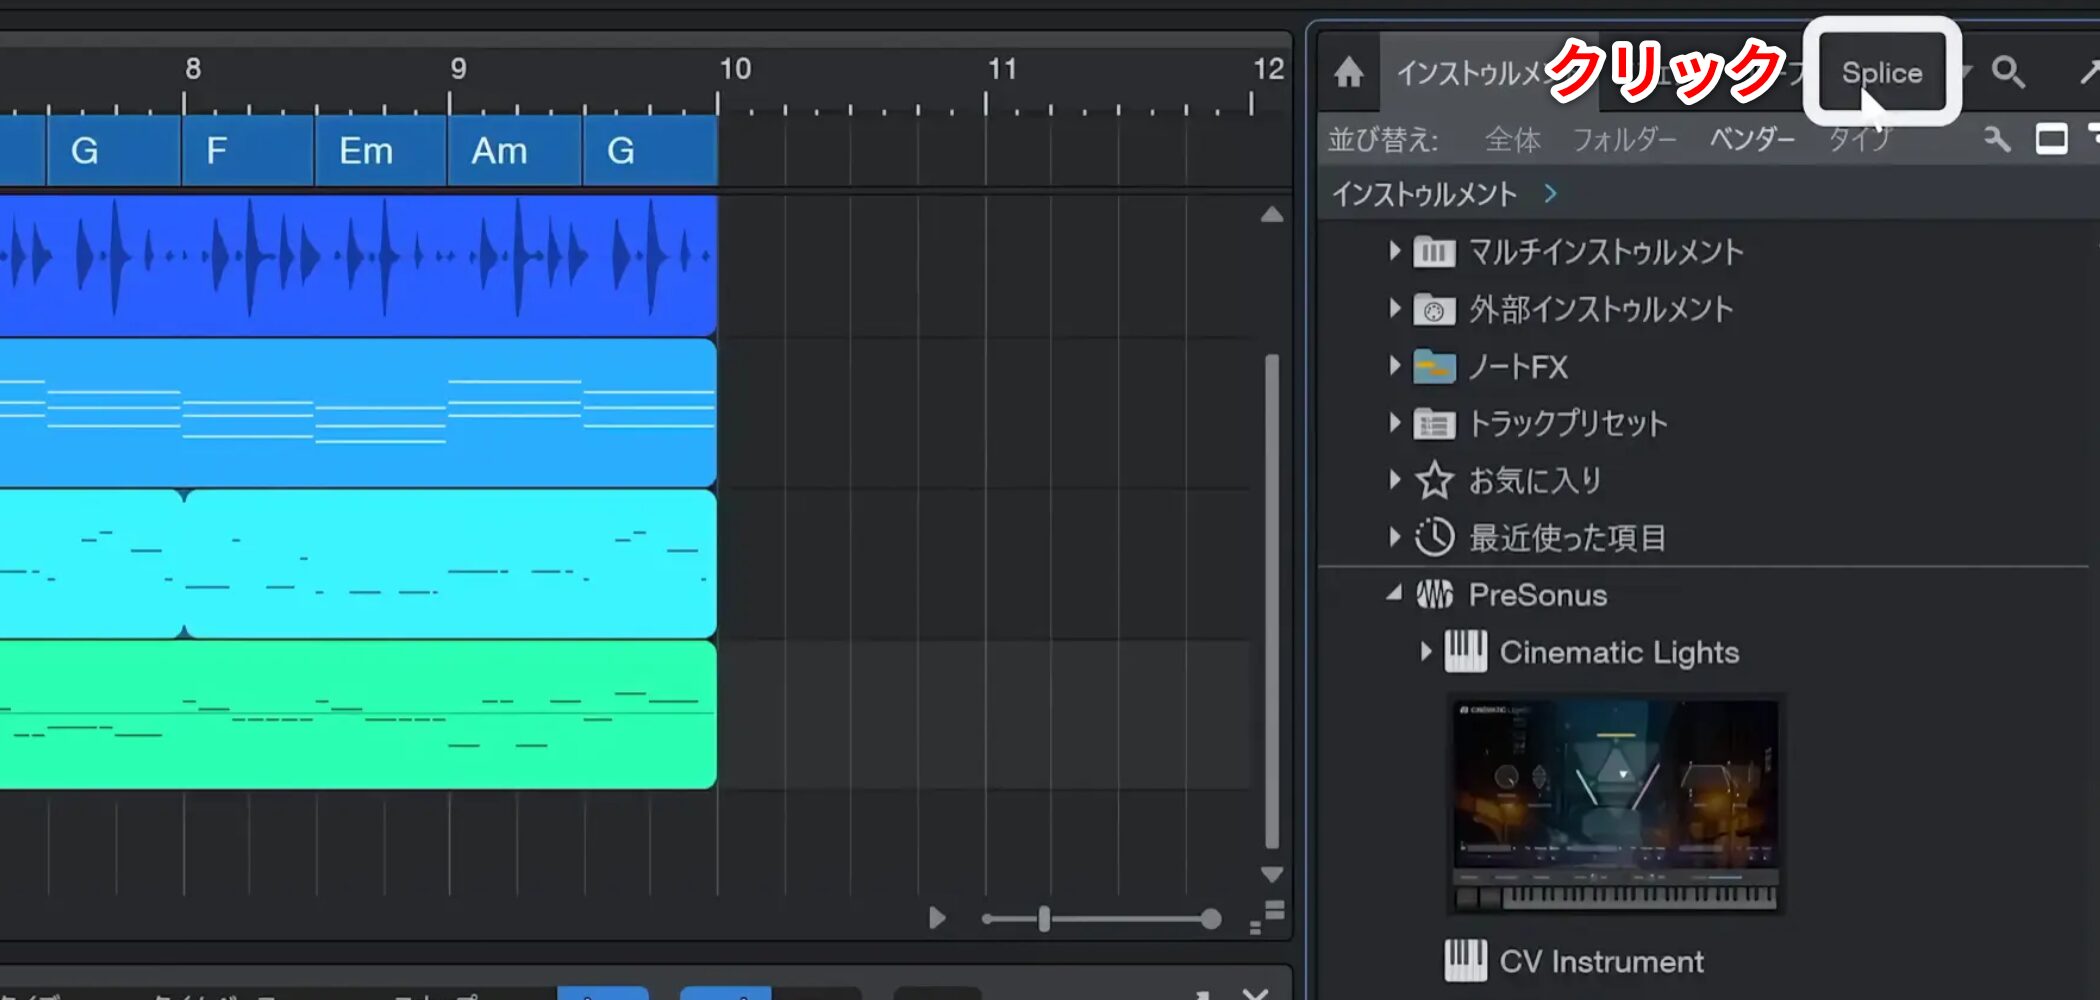2100x1000 pixels.
Task: Sort by ベンダー option
Action: click(x=1751, y=139)
